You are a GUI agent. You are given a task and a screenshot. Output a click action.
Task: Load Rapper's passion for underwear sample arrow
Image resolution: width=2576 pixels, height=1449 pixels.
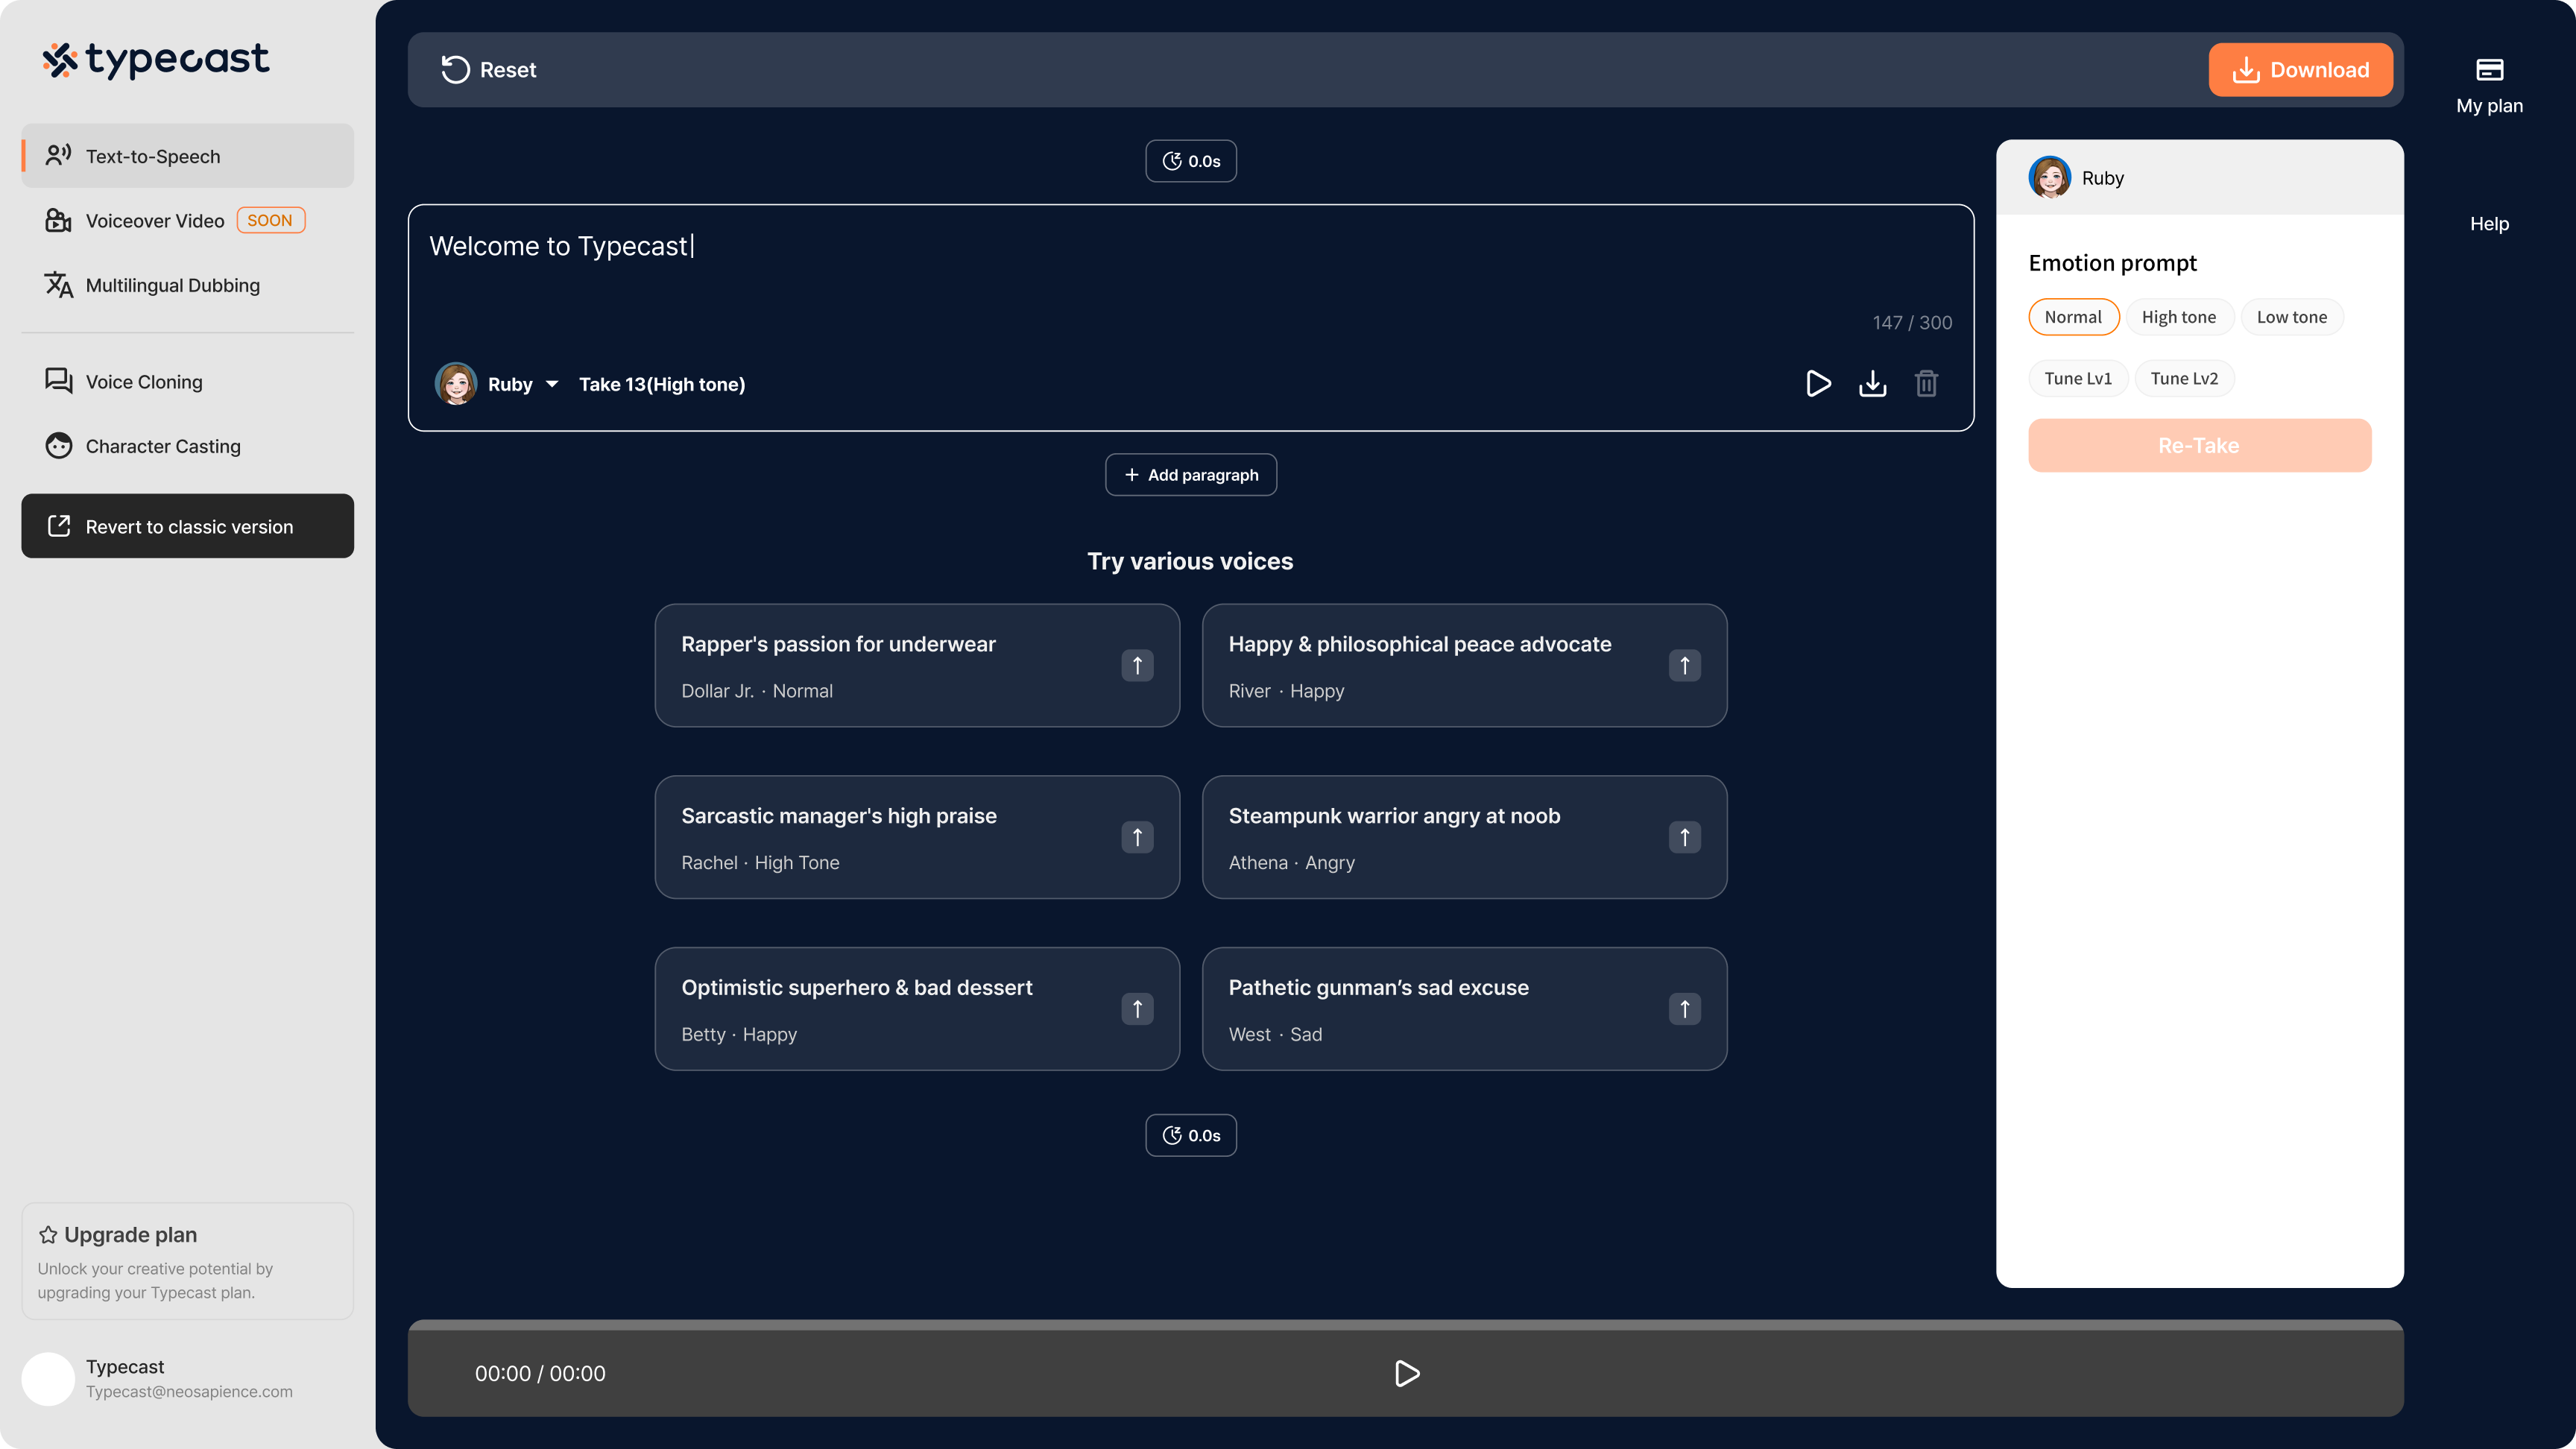1137,666
